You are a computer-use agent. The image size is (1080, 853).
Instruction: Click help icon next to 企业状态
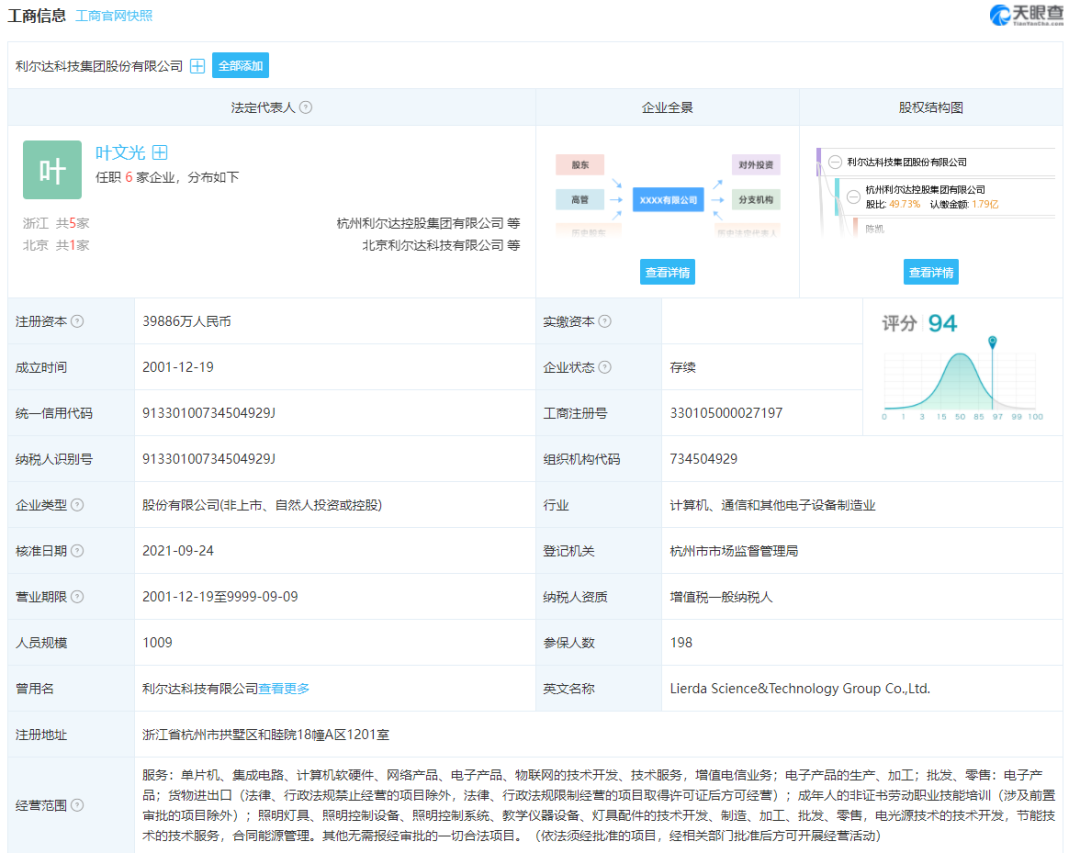click(x=605, y=367)
